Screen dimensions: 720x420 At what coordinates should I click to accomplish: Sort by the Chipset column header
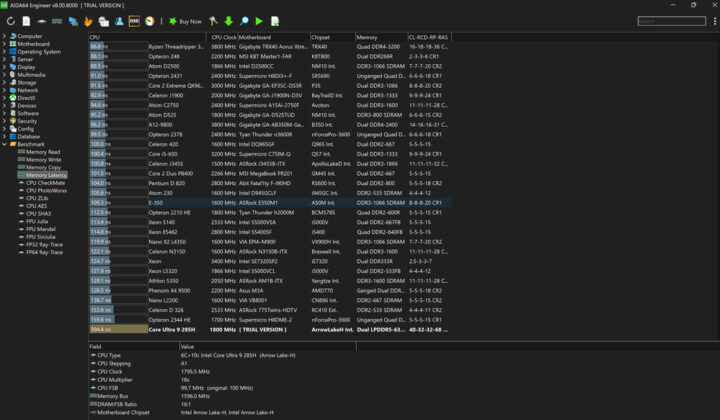tap(332, 37)
